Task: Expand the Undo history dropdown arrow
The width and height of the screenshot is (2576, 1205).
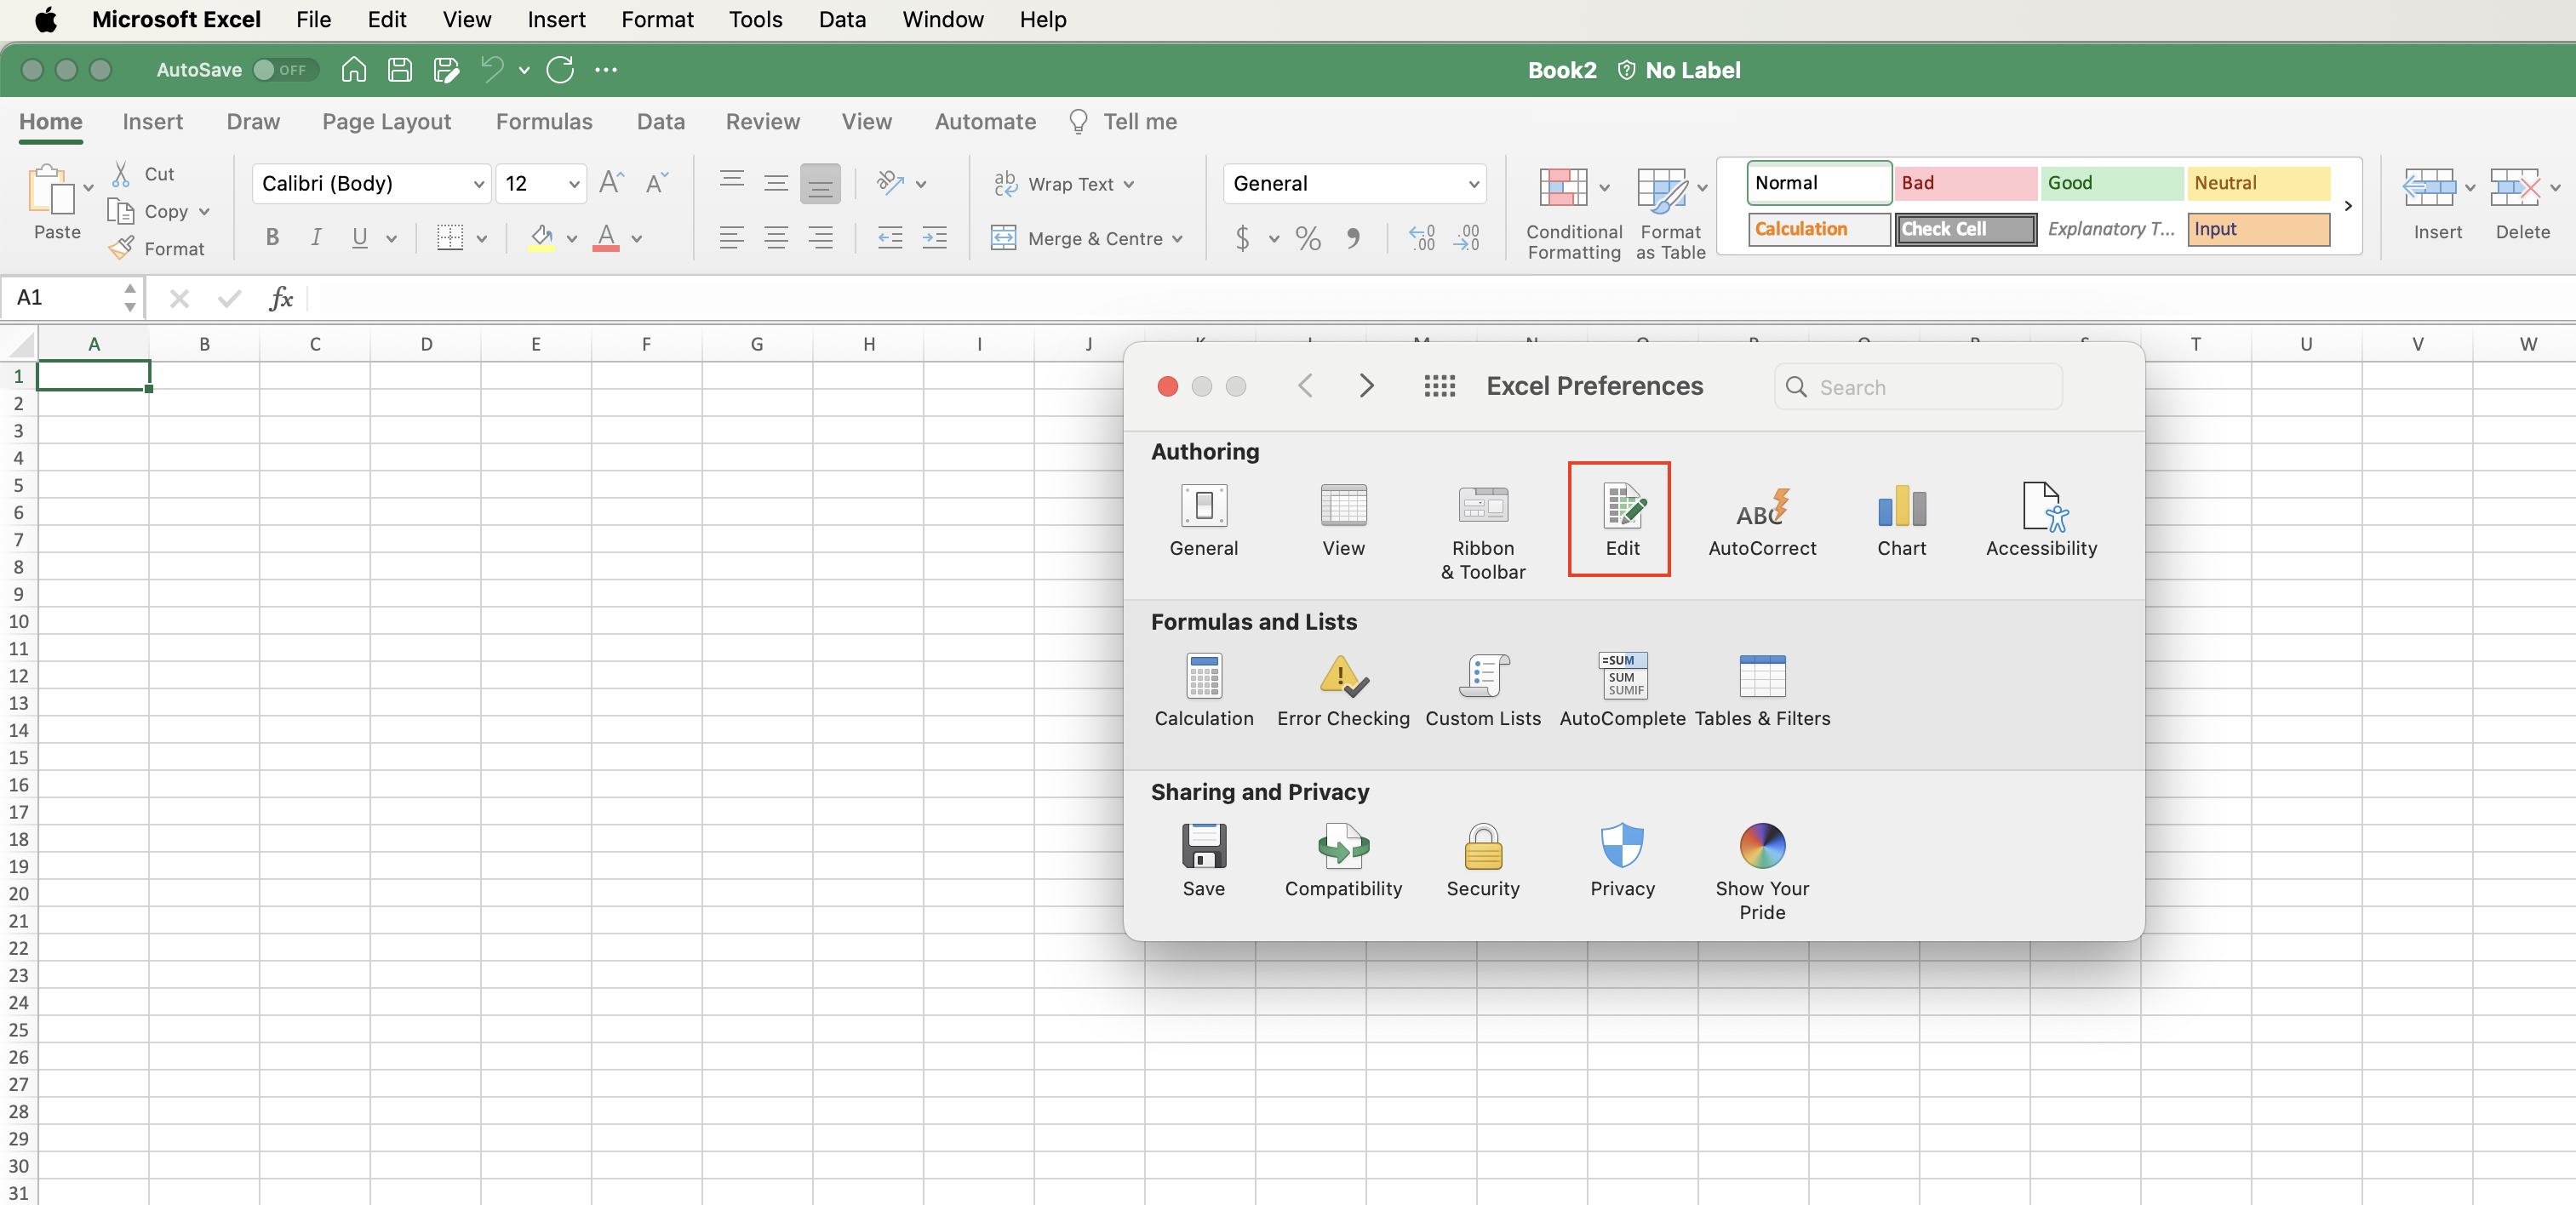Action: (523, 69)
